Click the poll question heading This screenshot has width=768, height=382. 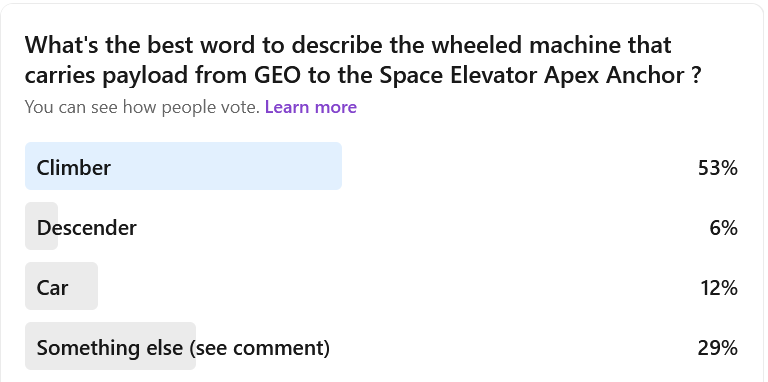pyautogui.click(x=363, y=60)
